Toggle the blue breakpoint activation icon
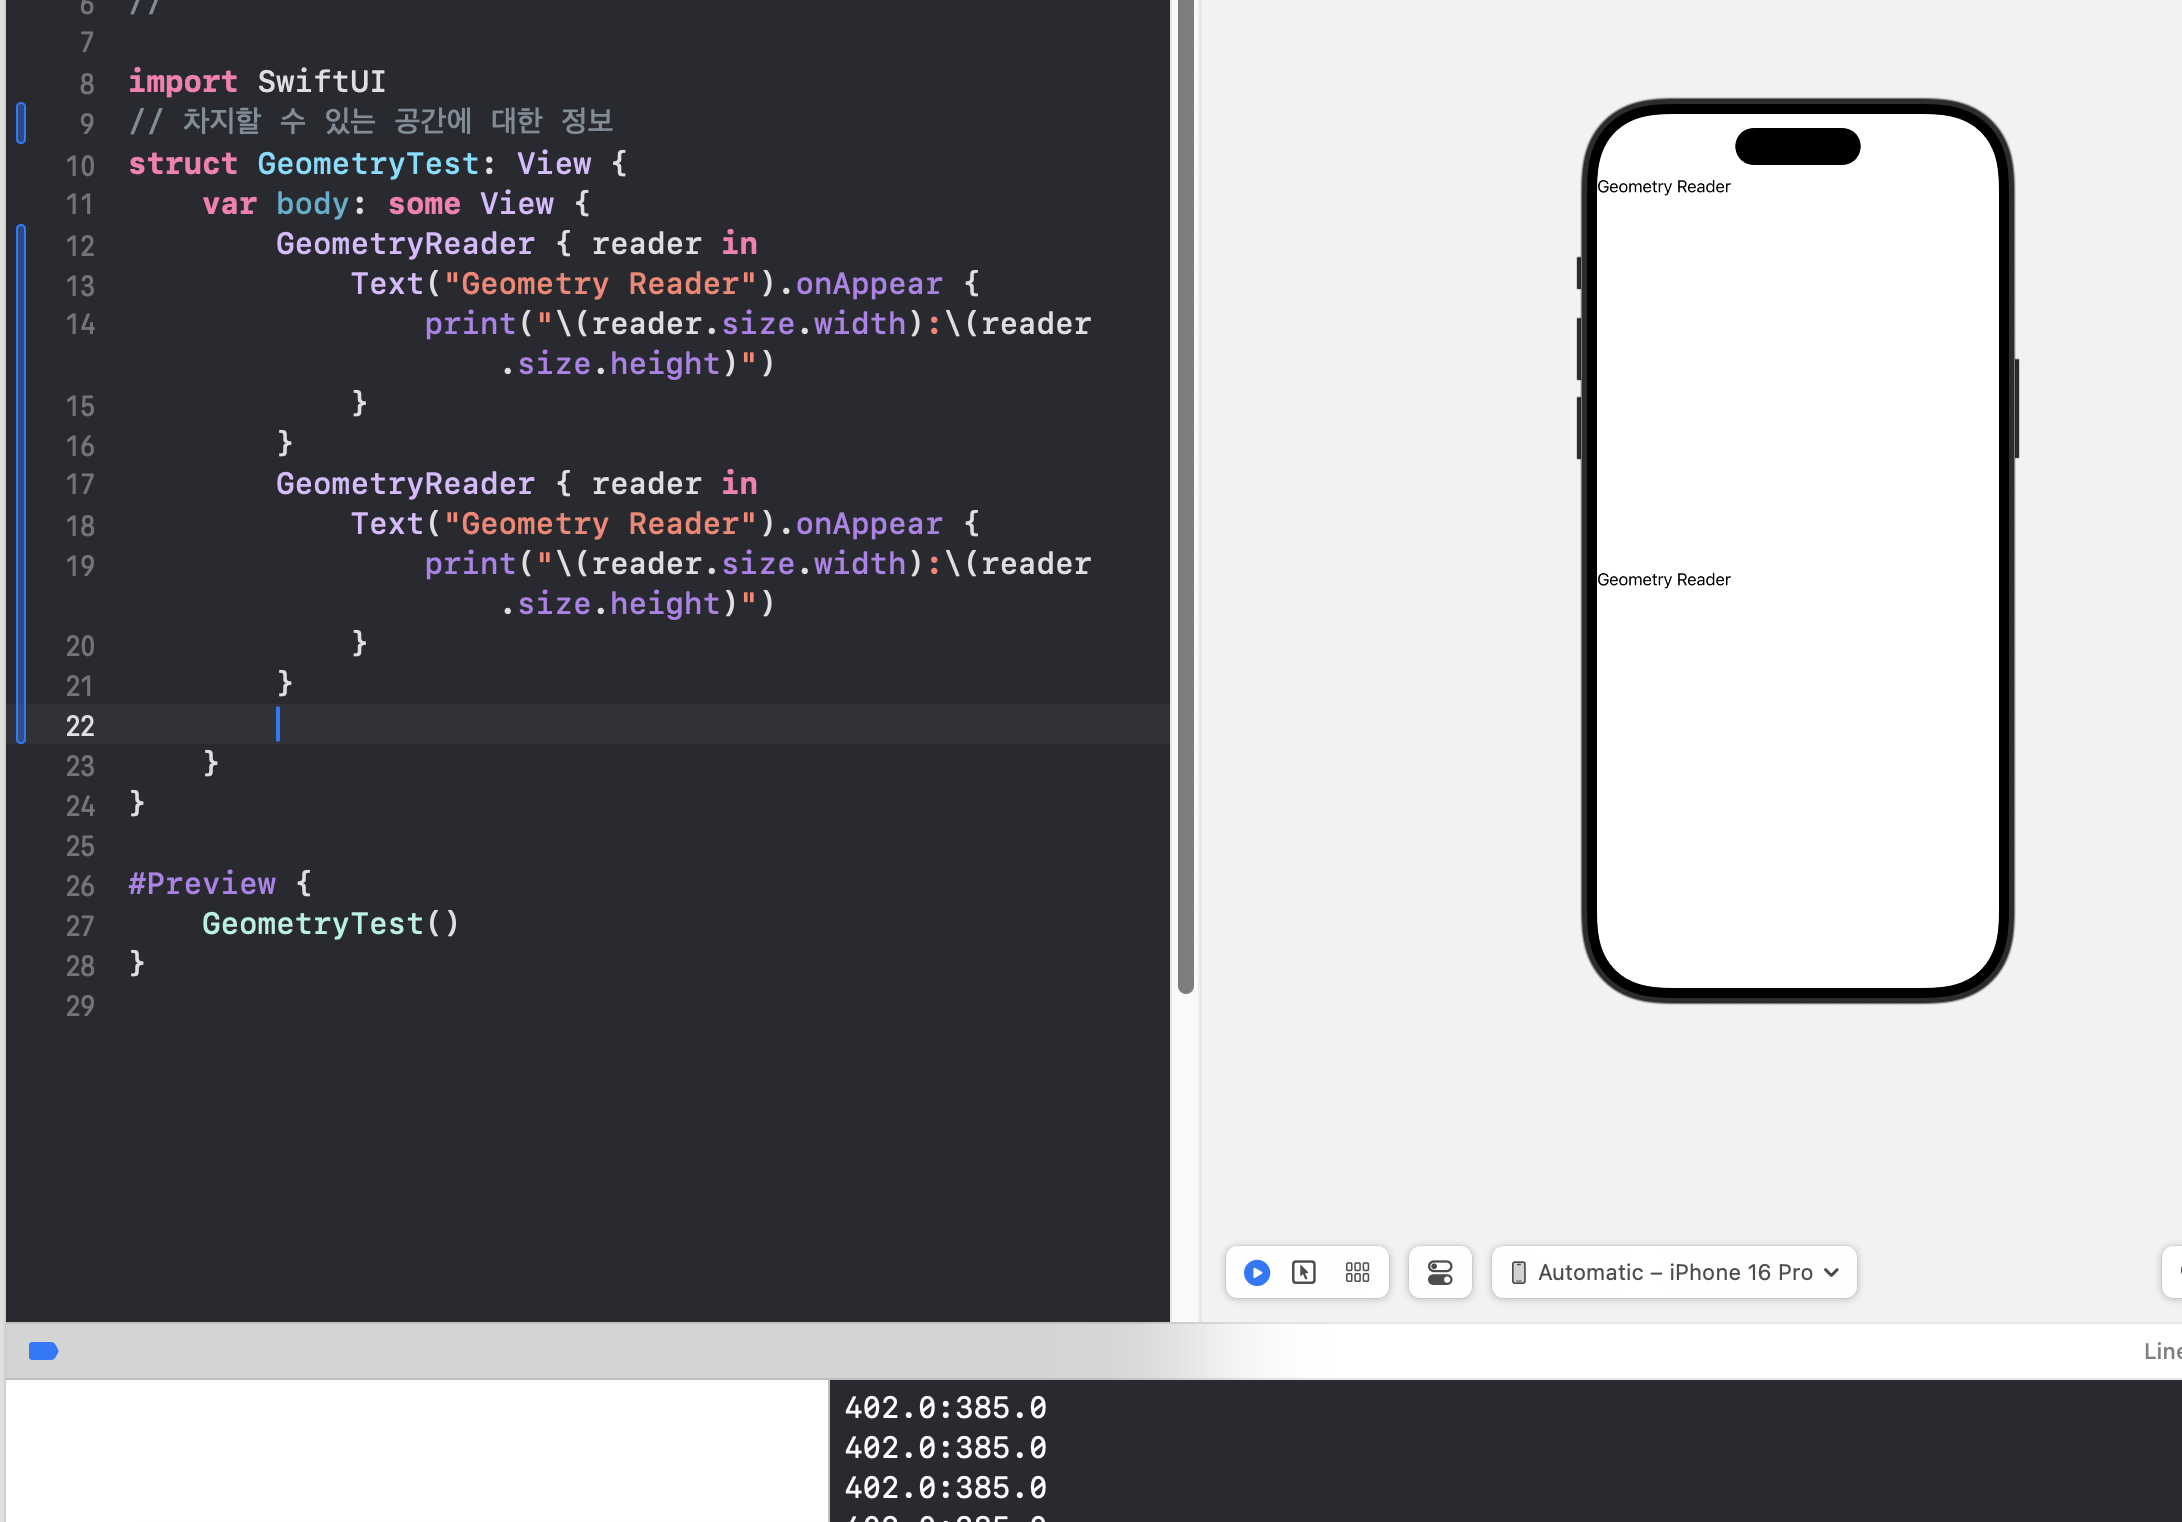2182x1522 pixels. pos(43,1351)
